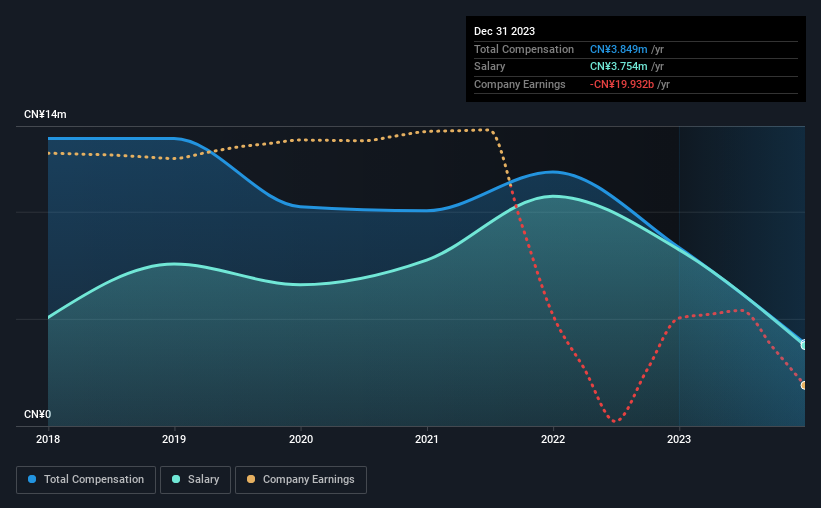Click the salary endpoint marker at 2023 end
This screenshot has width=821, height=508.
coord(804,345)
